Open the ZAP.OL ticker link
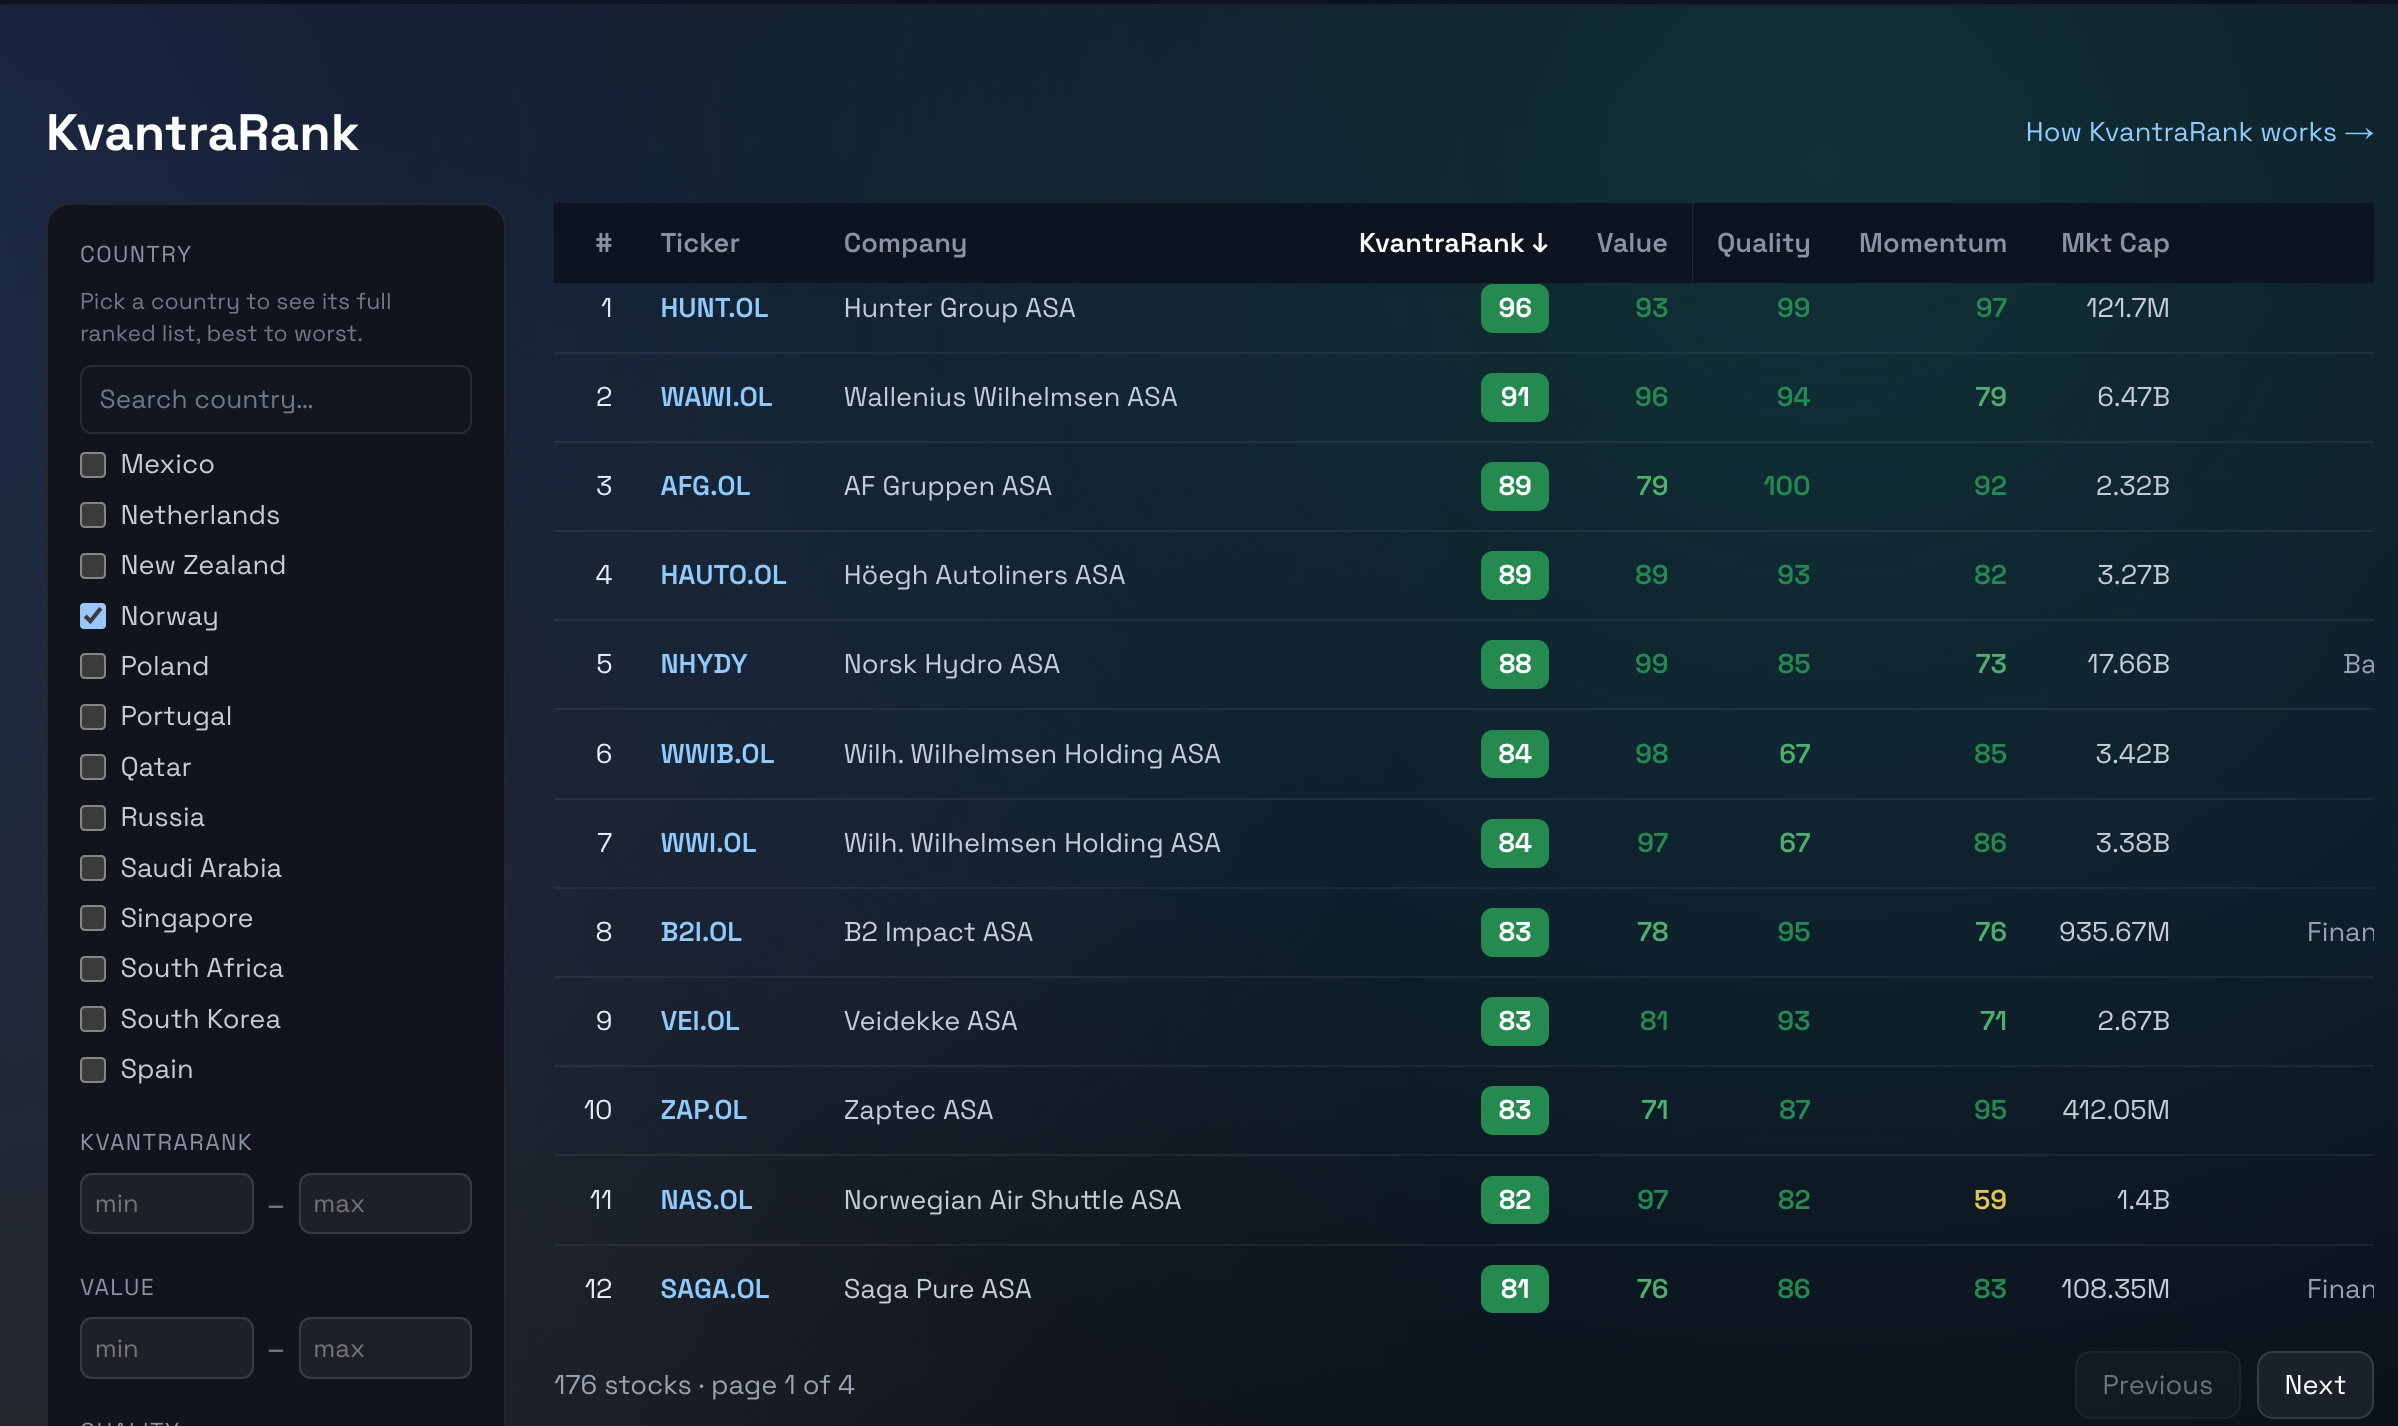The image size is (2398, 1426). tap(703, 1110)
